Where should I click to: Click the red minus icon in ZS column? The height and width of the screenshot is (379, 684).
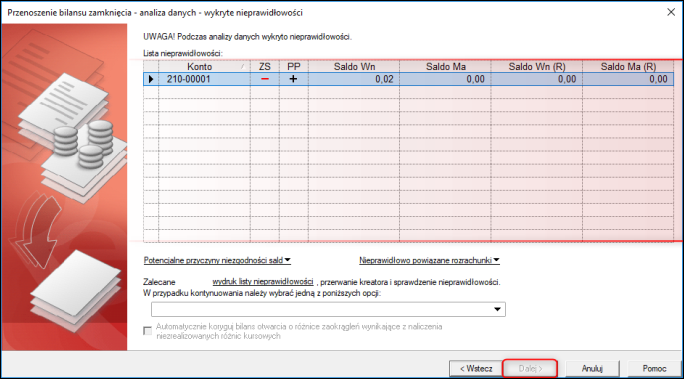(x=265, y=79)
